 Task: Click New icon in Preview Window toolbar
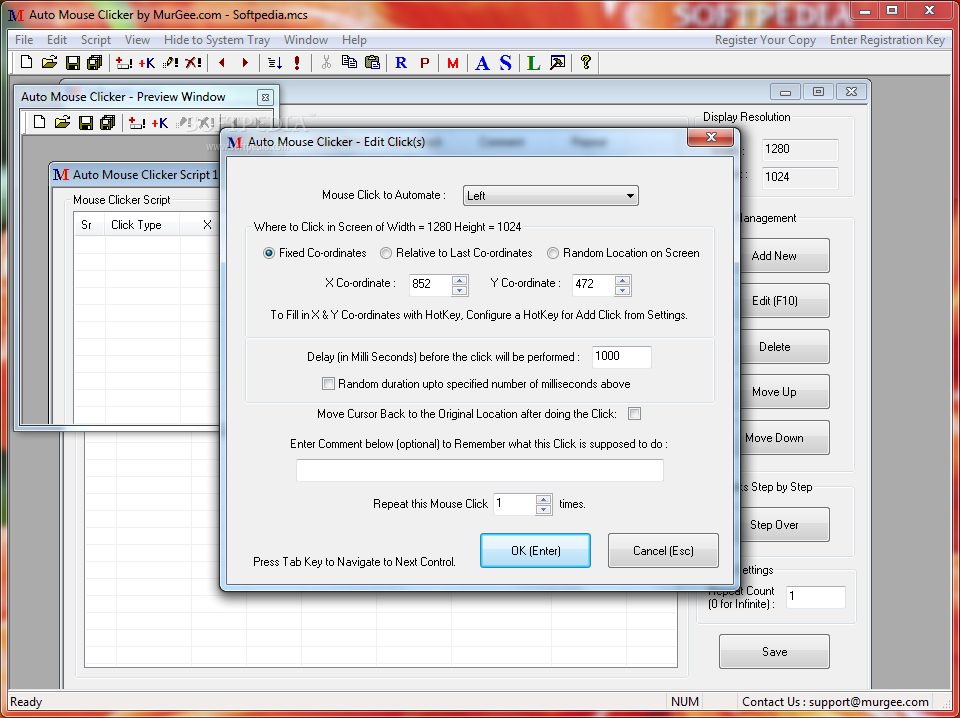click(40, 122)
